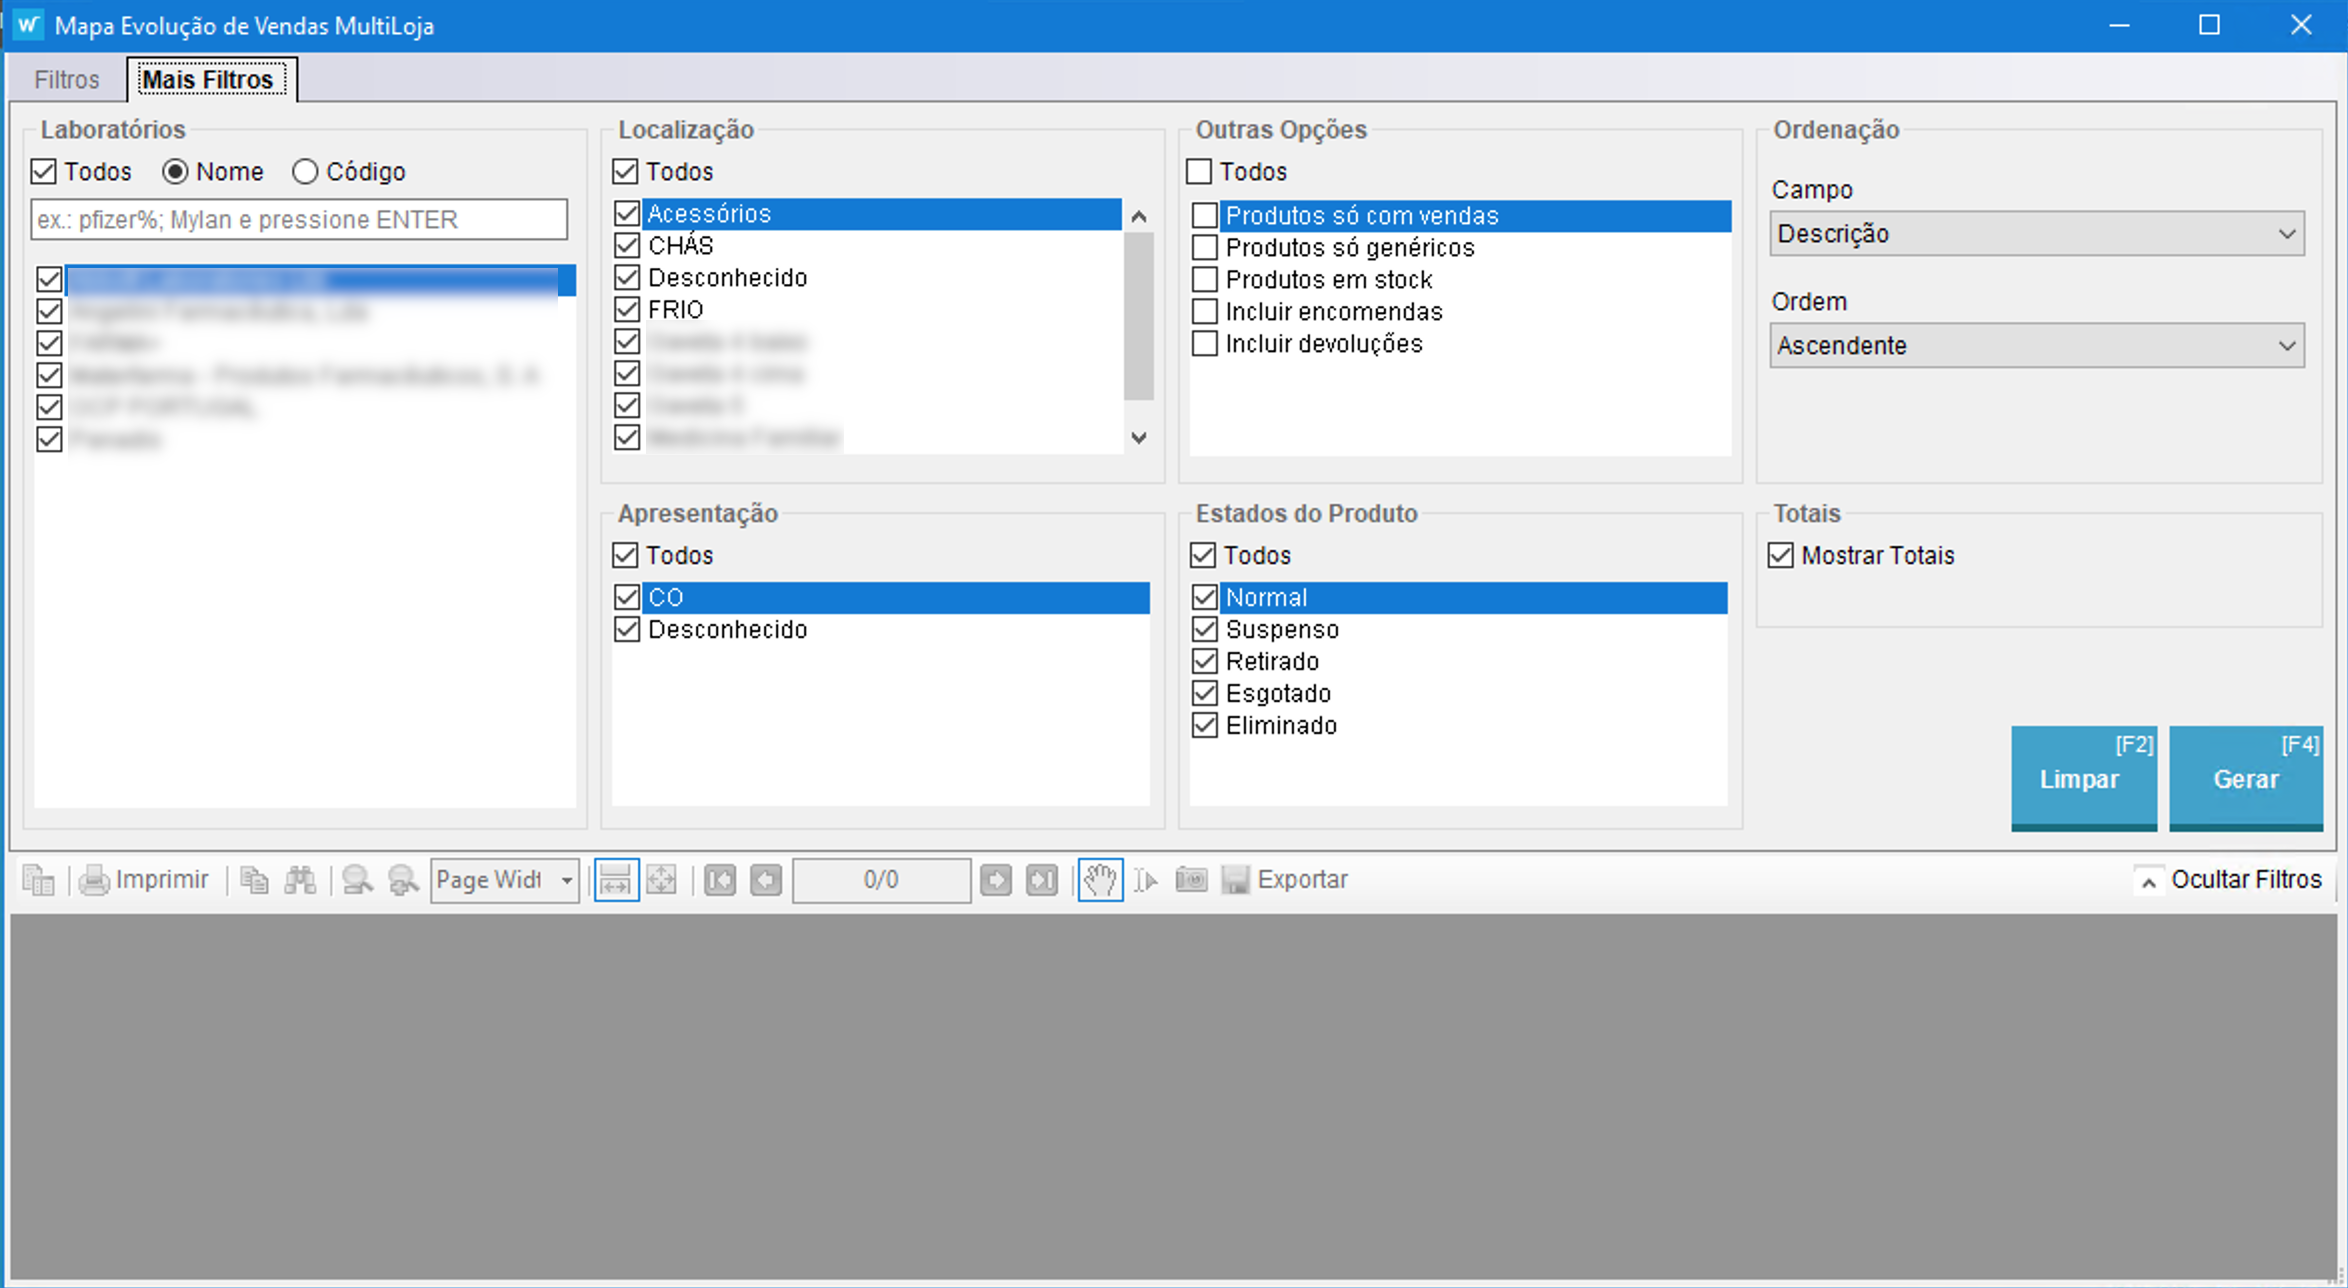The width and height of the screenshot is (2348, 1288).
Task: Select the Código radio button
Action: pyautogui.click(x=305, y=172)
